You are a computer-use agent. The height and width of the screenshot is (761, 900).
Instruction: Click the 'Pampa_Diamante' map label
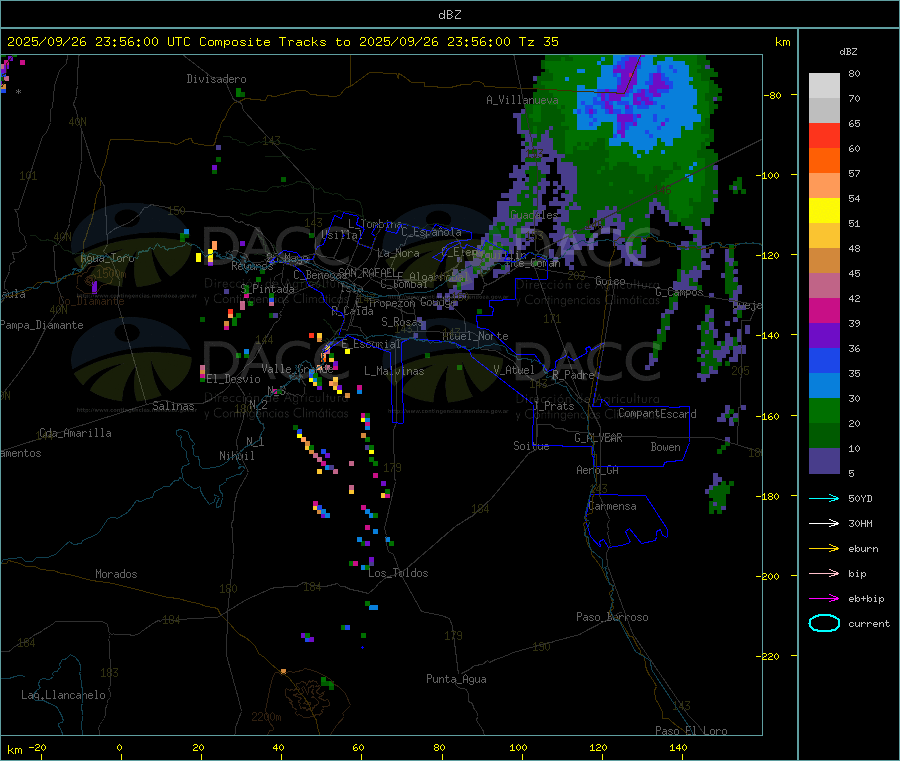click(42, 325)
